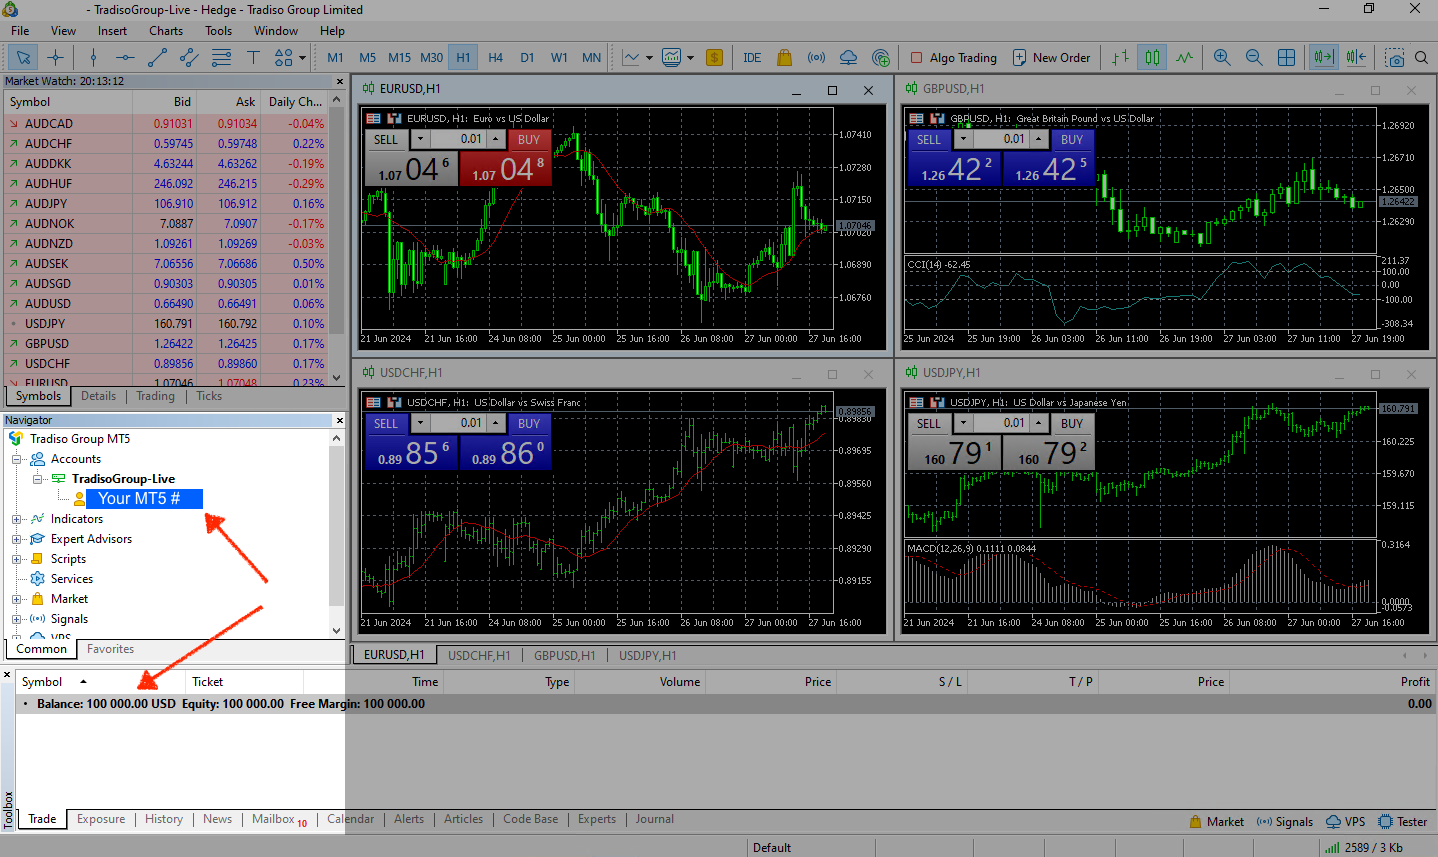Select AUDJPY row in Market Watch
The image size is (1438, 857).
[166, 203]
